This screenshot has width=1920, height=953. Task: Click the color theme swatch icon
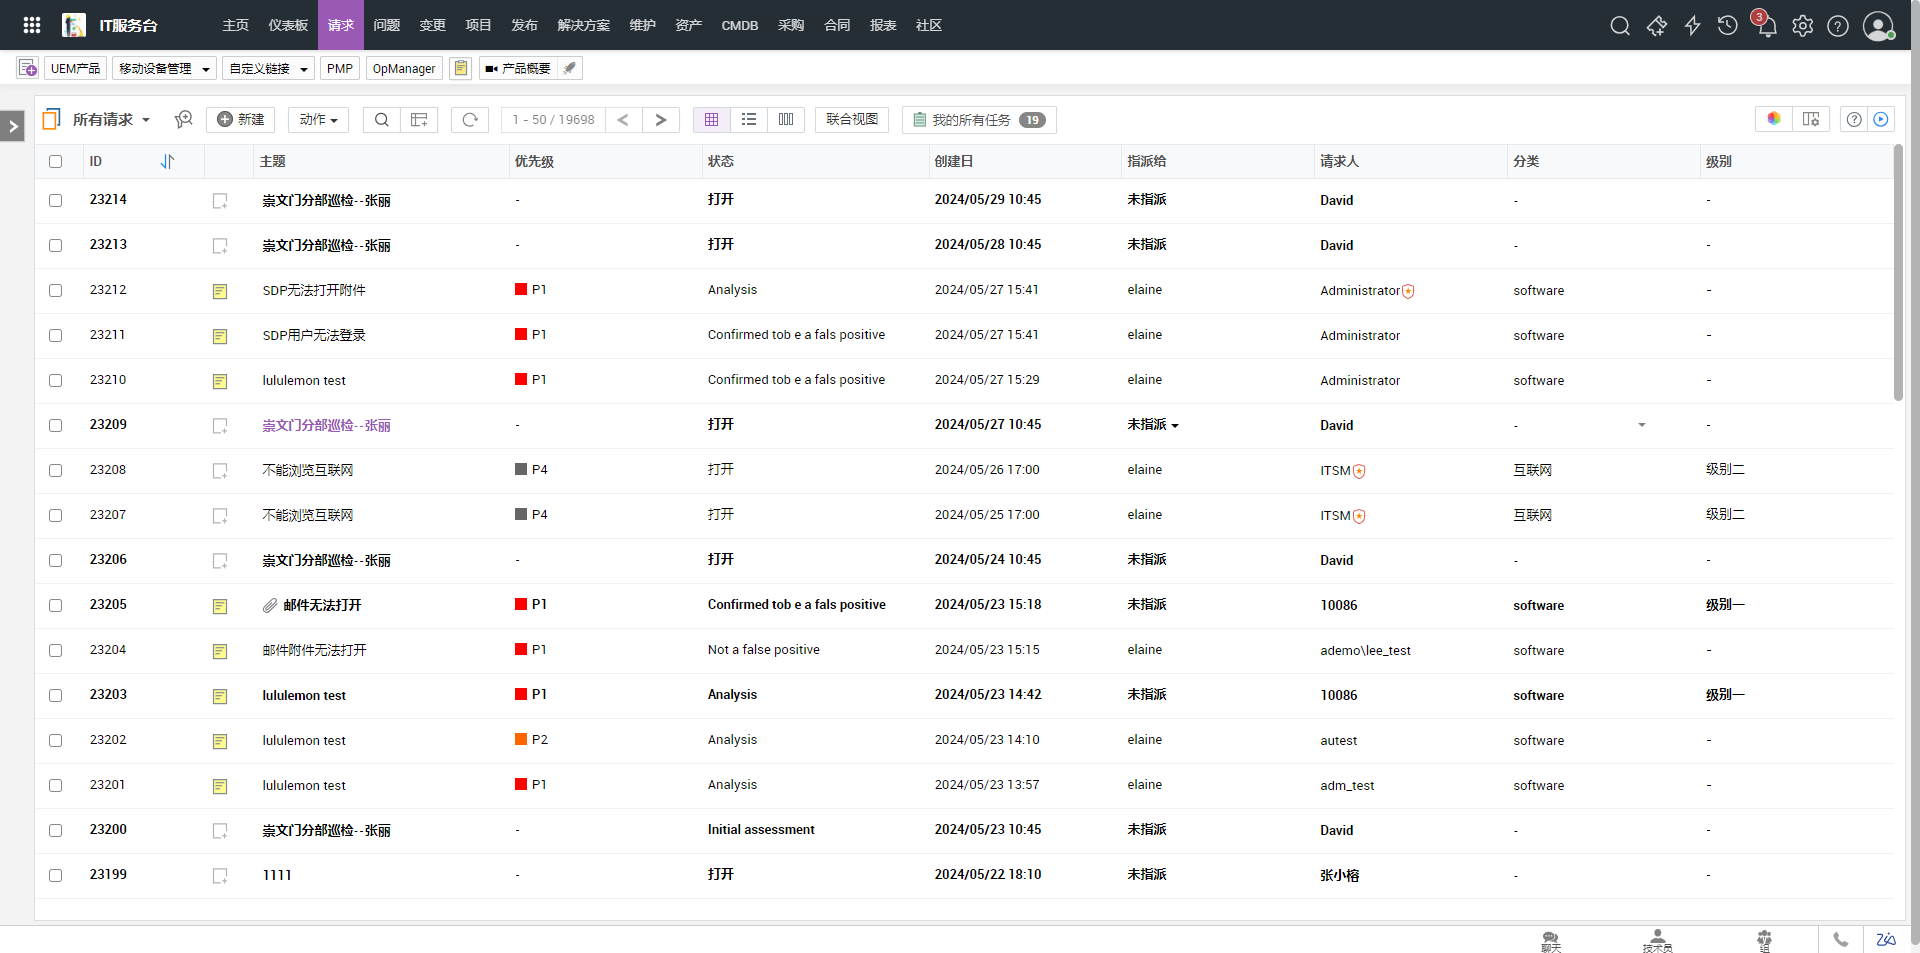coord(1773,119)
